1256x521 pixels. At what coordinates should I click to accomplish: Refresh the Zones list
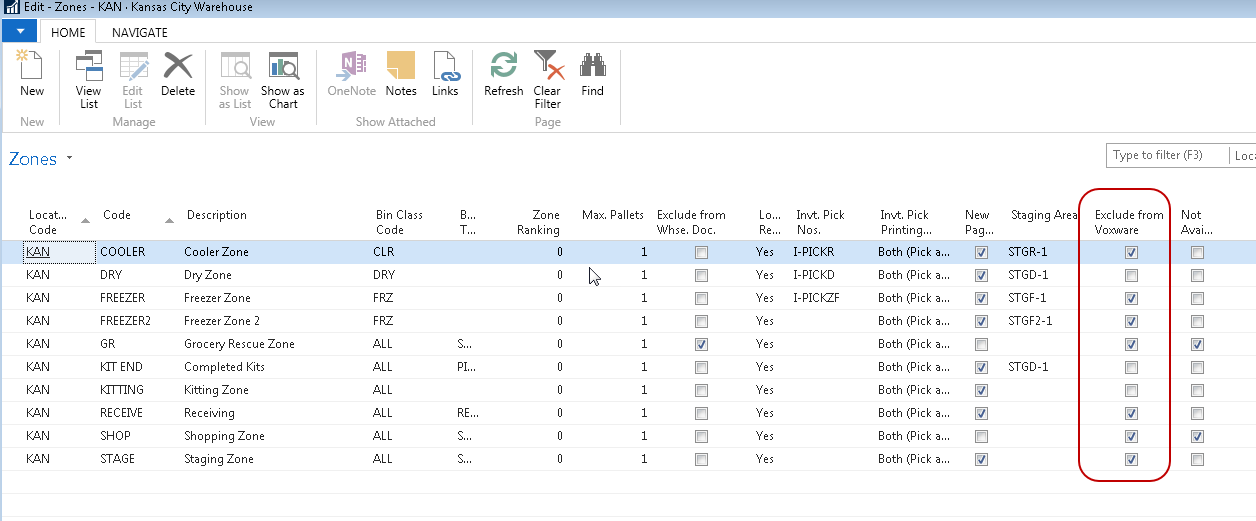coord(504,75)
